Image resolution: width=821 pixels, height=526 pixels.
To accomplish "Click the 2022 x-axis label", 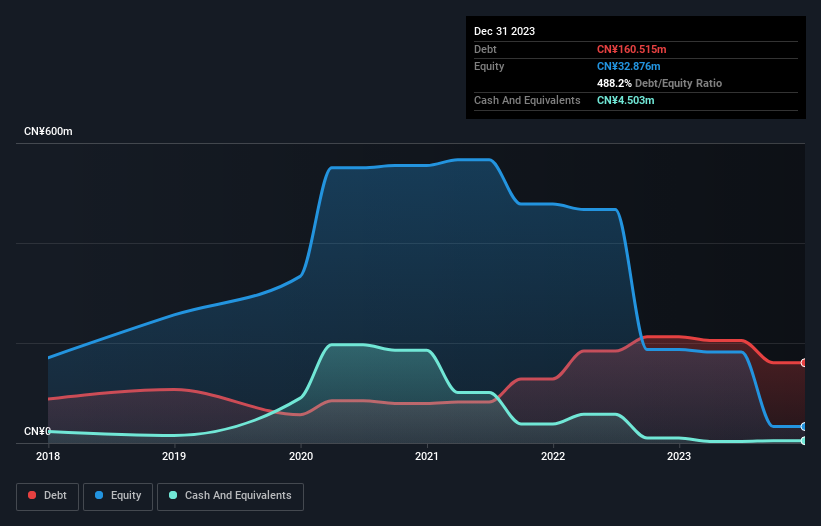I will pyautogui.click(x=553, y=456).
